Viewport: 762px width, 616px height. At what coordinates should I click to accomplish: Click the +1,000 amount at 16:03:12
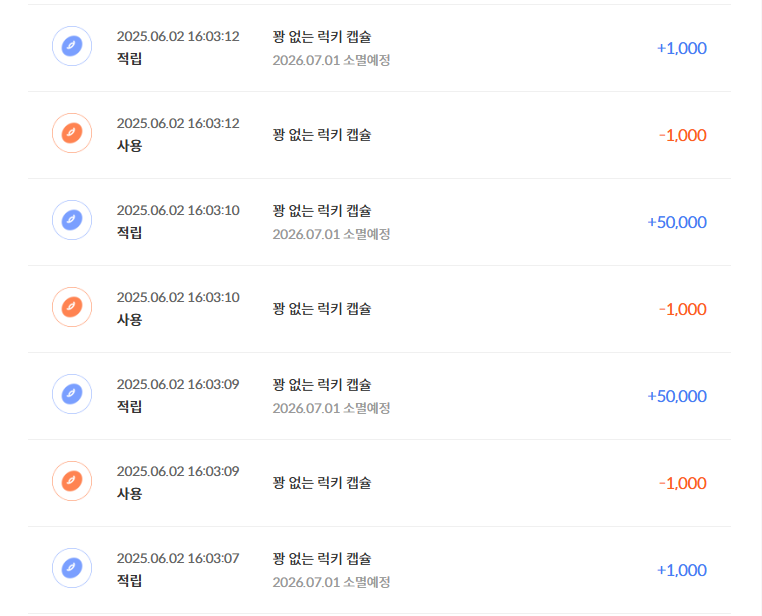pos(681,48)
